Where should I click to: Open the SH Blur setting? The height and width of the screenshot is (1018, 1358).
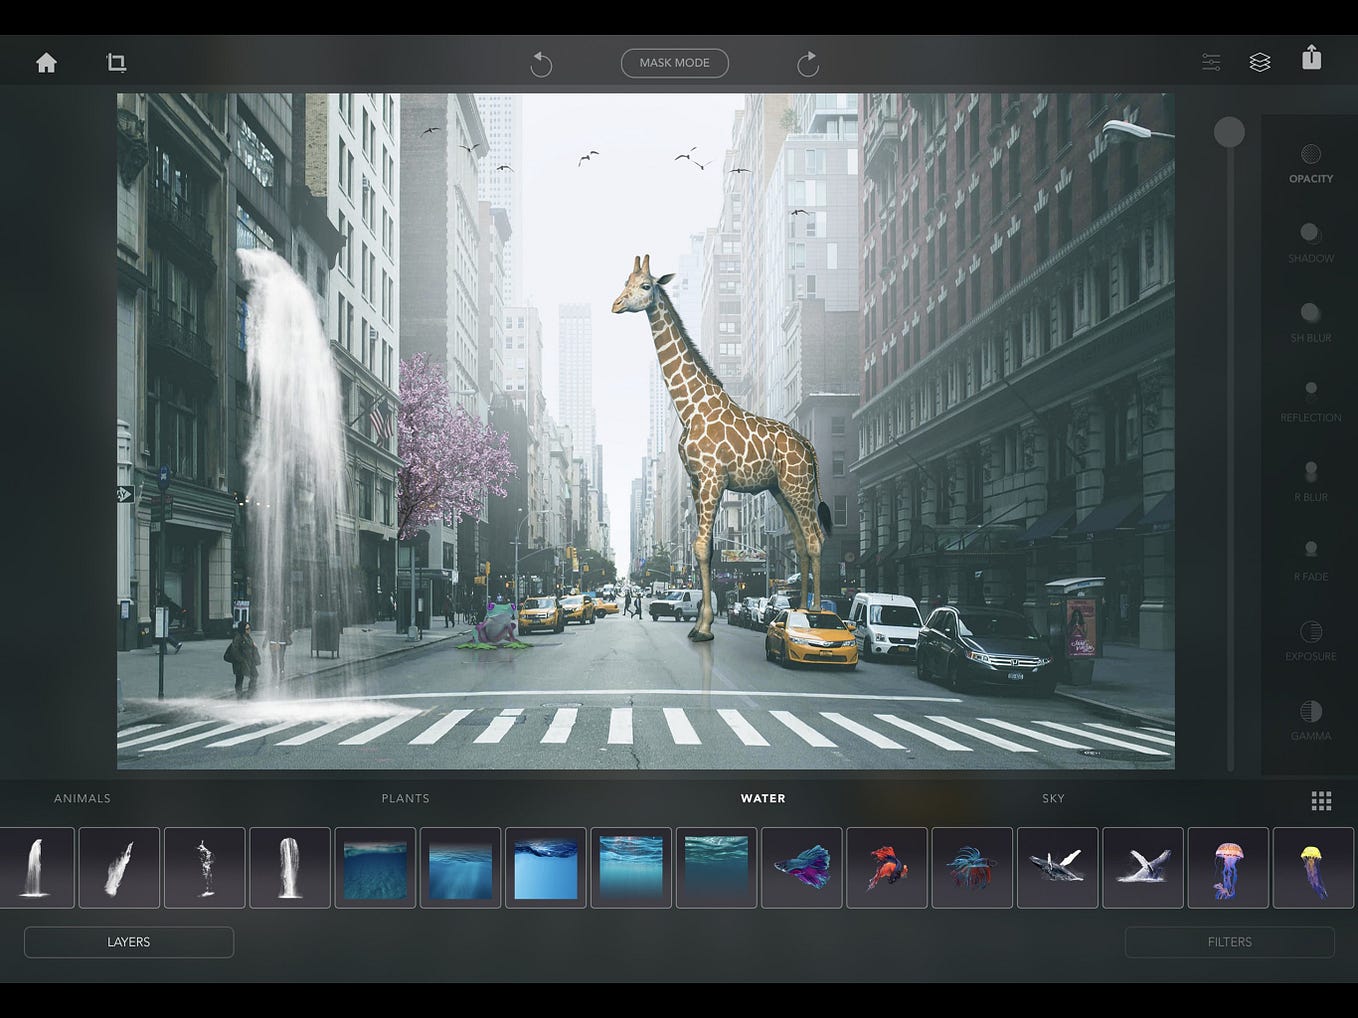[x=1310, y=318]
